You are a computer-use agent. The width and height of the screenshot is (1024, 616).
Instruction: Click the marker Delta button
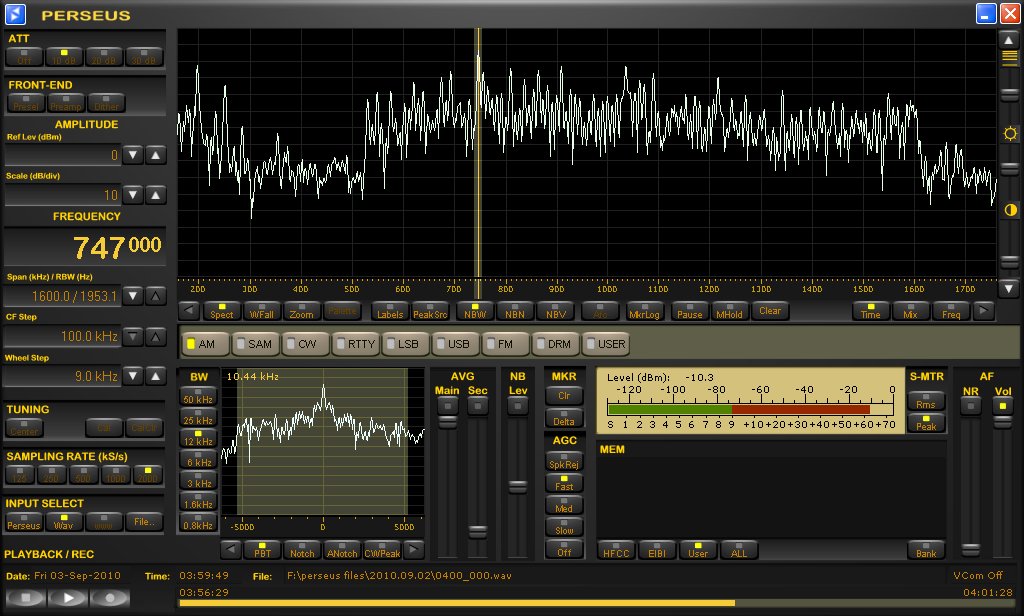[x=564, y=418]
